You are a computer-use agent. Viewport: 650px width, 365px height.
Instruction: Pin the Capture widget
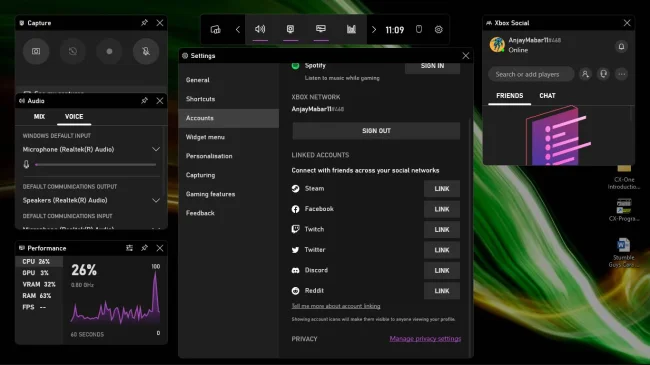click(x=144, y=23)
